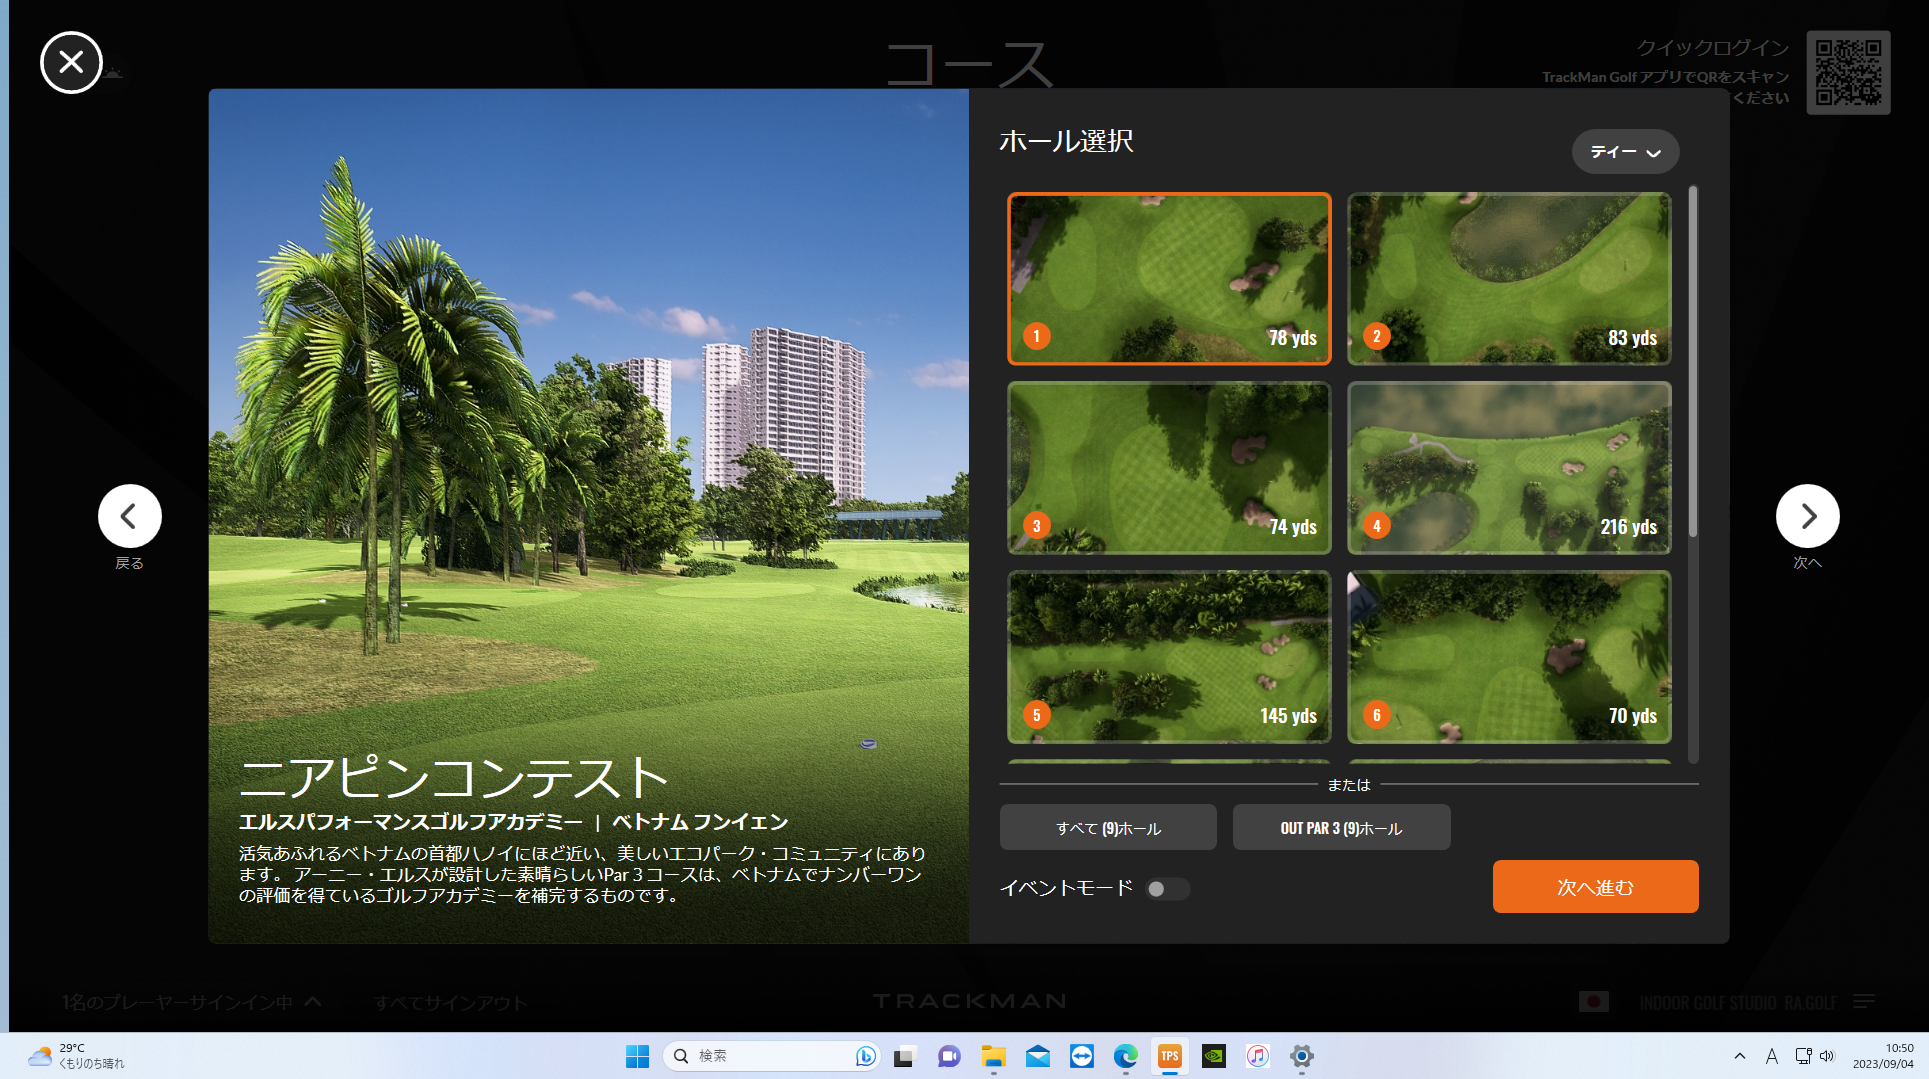
Task: Click the Bing icon in search box
Action: (865, 1056)
